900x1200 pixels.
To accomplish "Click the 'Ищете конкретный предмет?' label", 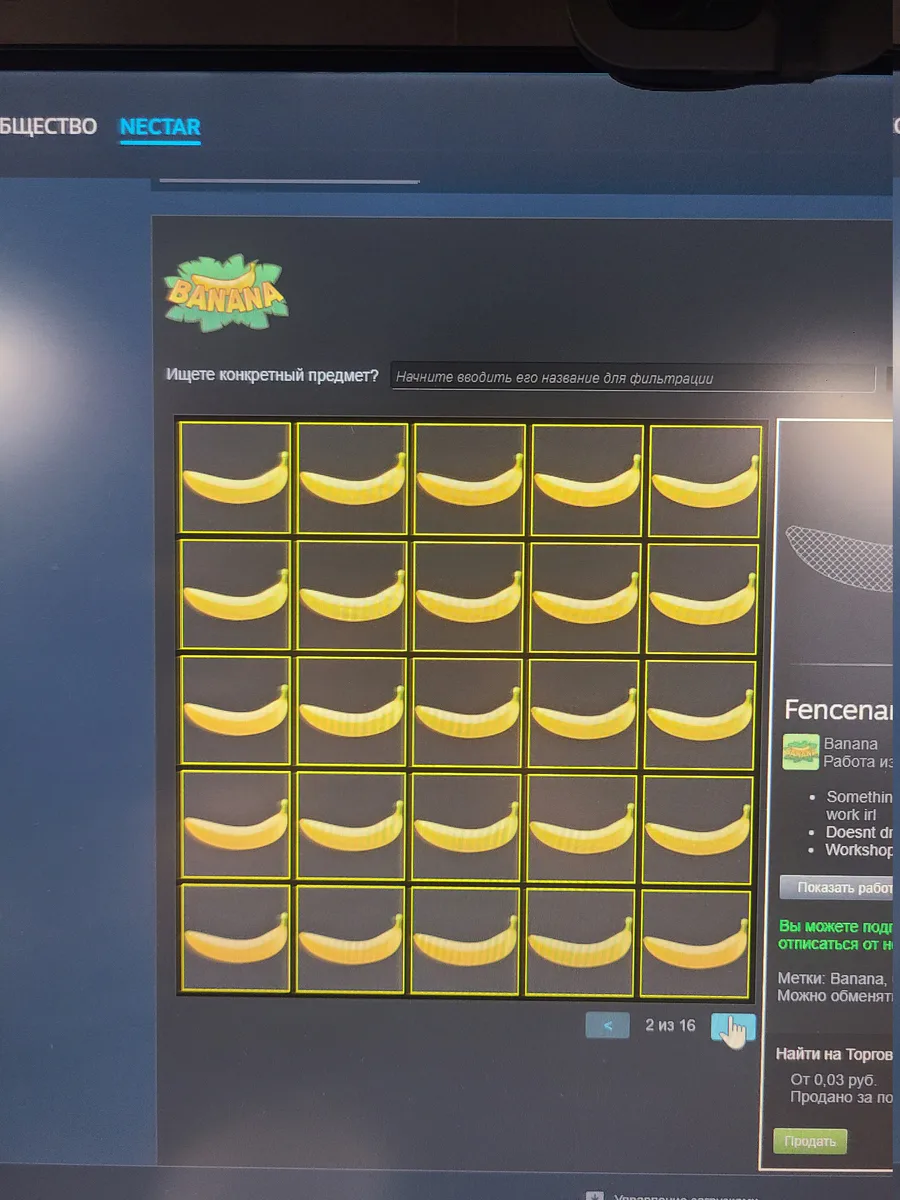I will coord(272,376).
